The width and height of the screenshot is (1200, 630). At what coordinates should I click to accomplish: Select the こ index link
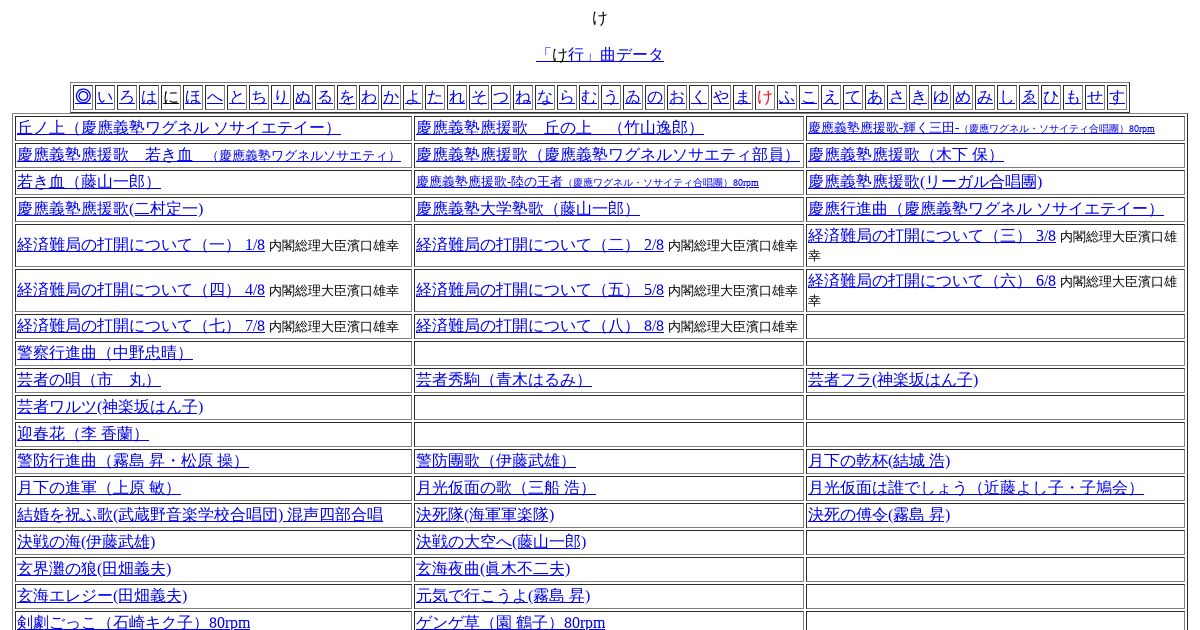(809, 97)
